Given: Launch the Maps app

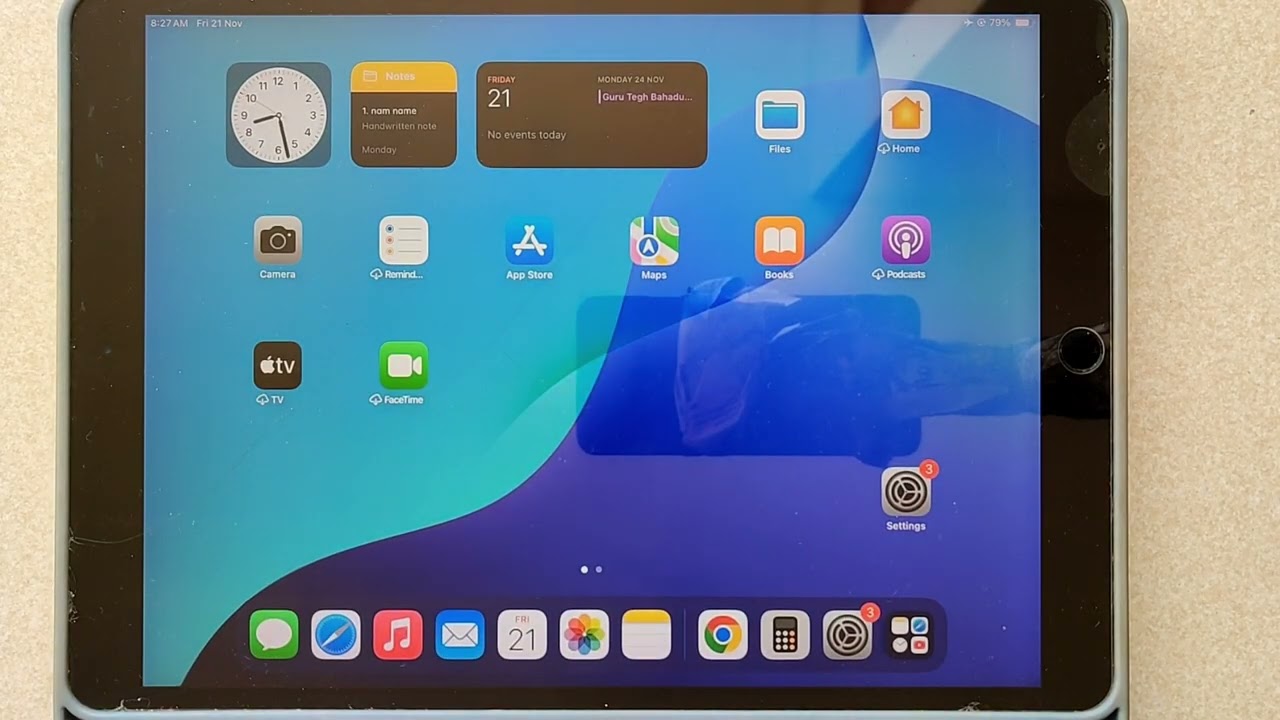Looking at the screenshot, I should pyautogui.click(x=654, y=240).
